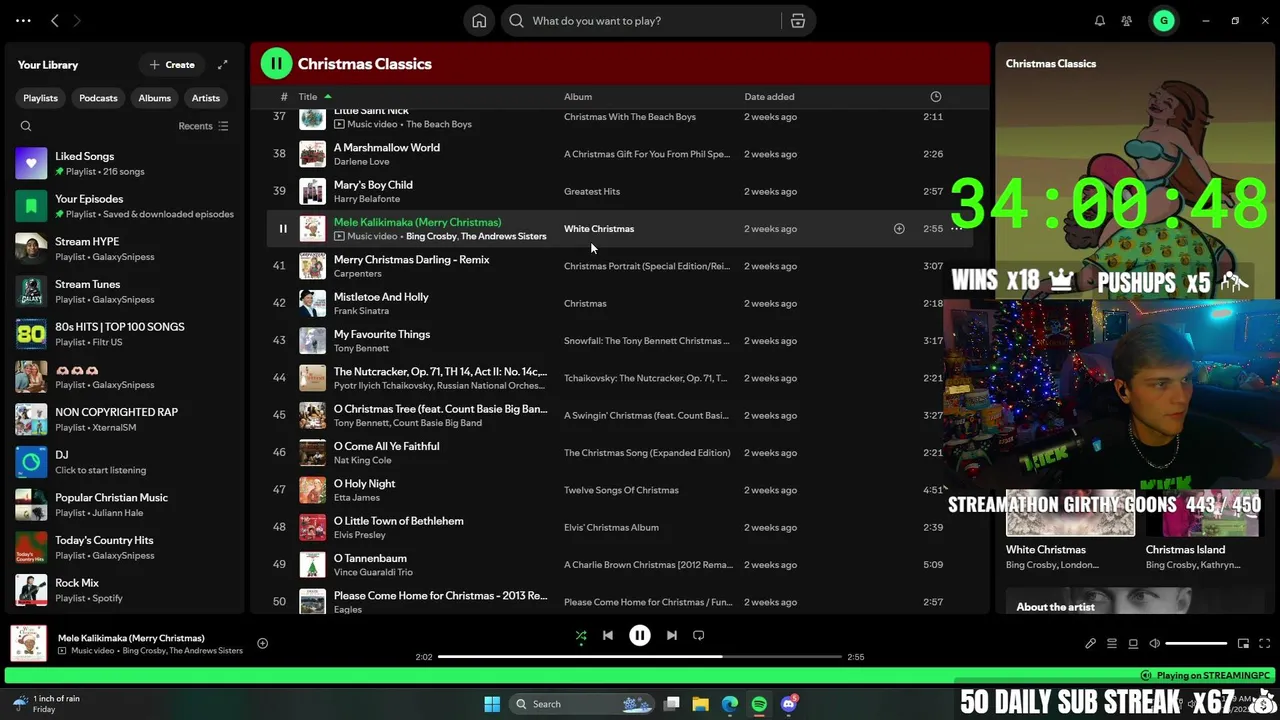Open Discord from the taskbar
This screenshot has width=1280, height=720.
tap(789, 704)
